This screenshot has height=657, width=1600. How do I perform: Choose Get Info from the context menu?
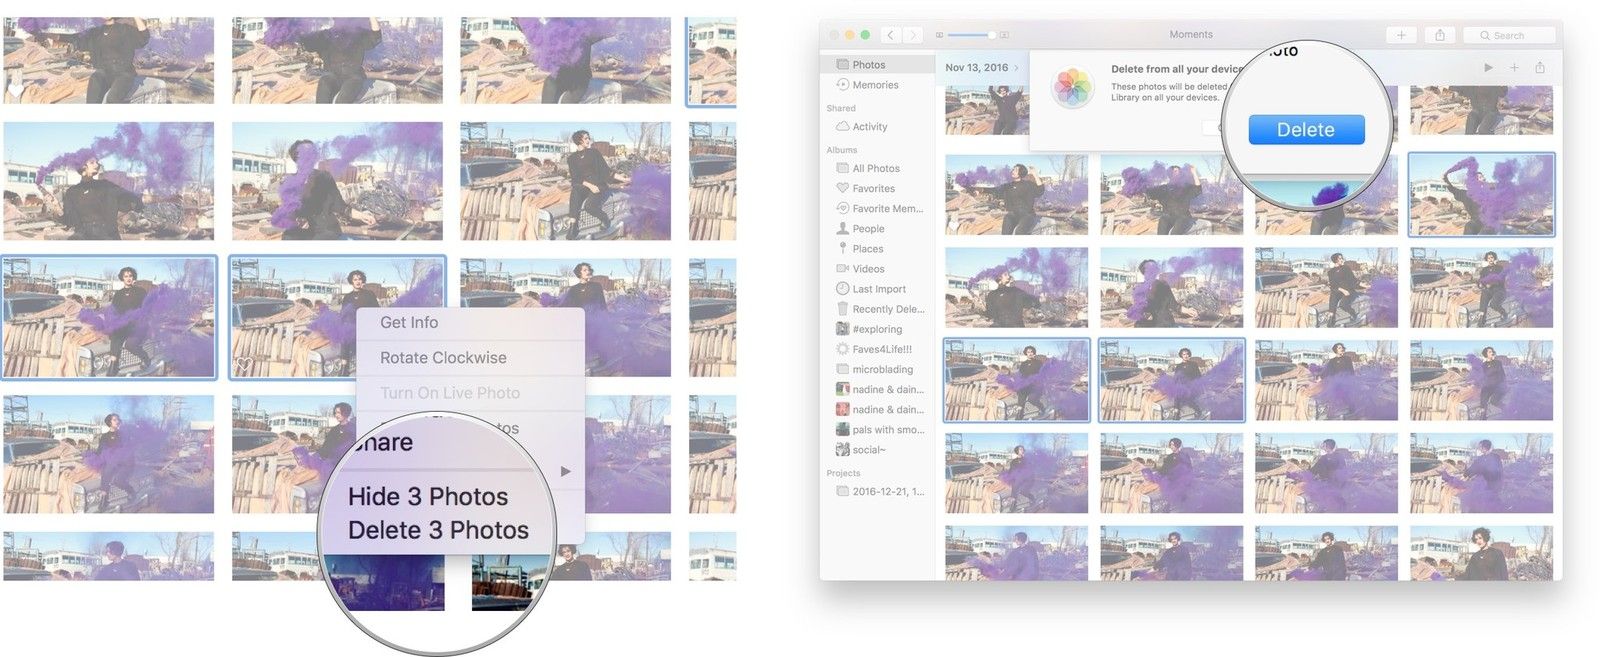tap(409, 322)
